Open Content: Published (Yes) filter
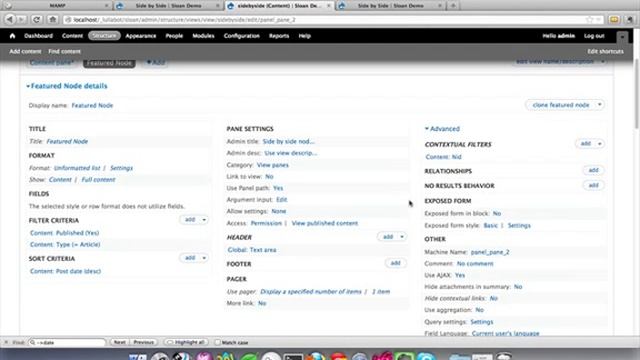Viewport: 640px width, 360px height. (x=64, y=233)
